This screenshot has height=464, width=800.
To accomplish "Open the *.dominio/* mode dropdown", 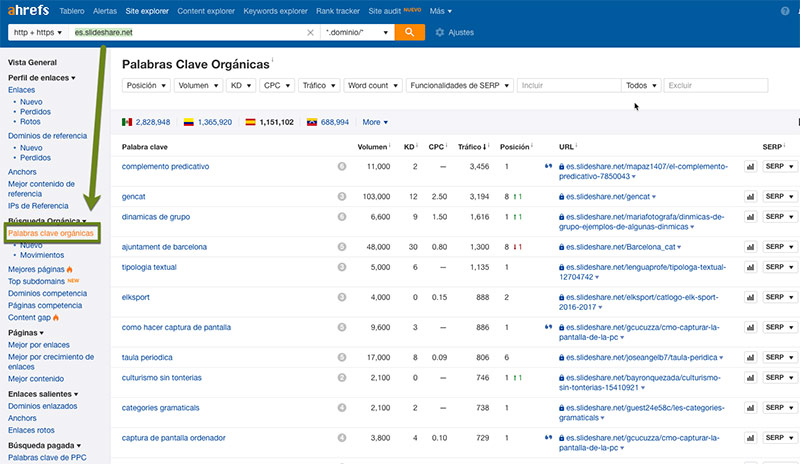I will click(x=357, y=32).
